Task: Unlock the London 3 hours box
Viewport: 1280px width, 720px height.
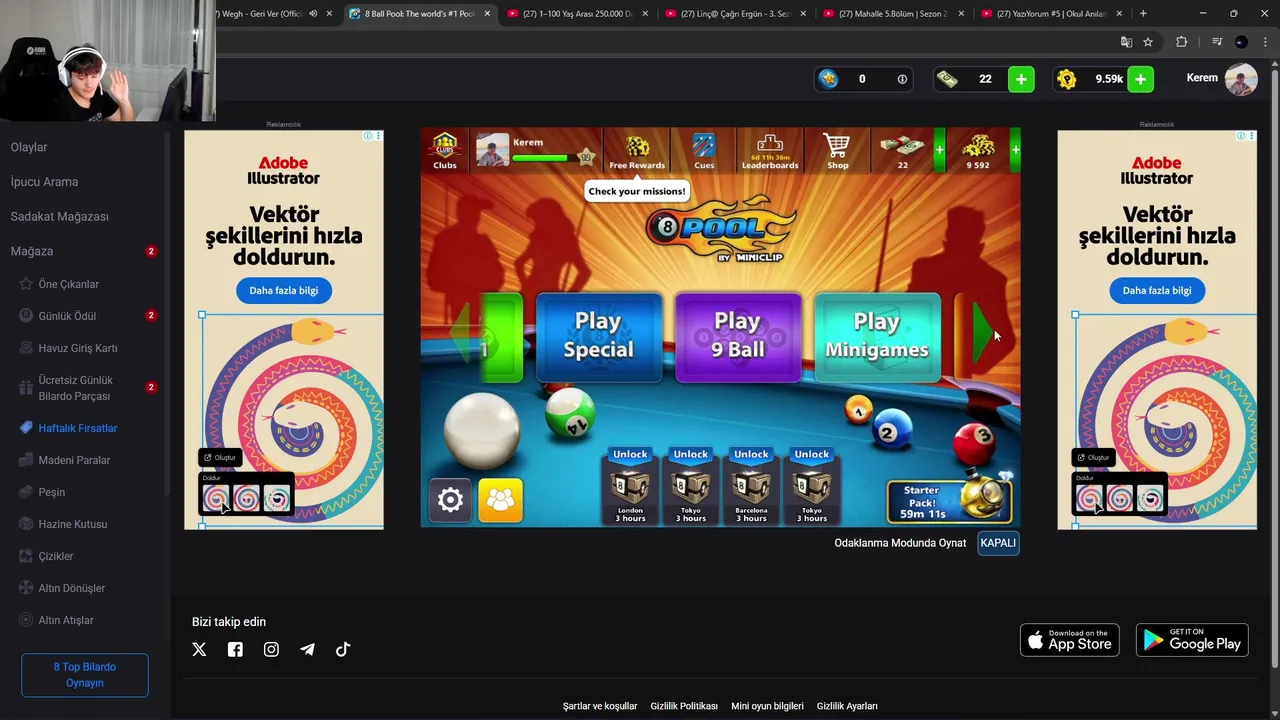Action: [630, 486]
